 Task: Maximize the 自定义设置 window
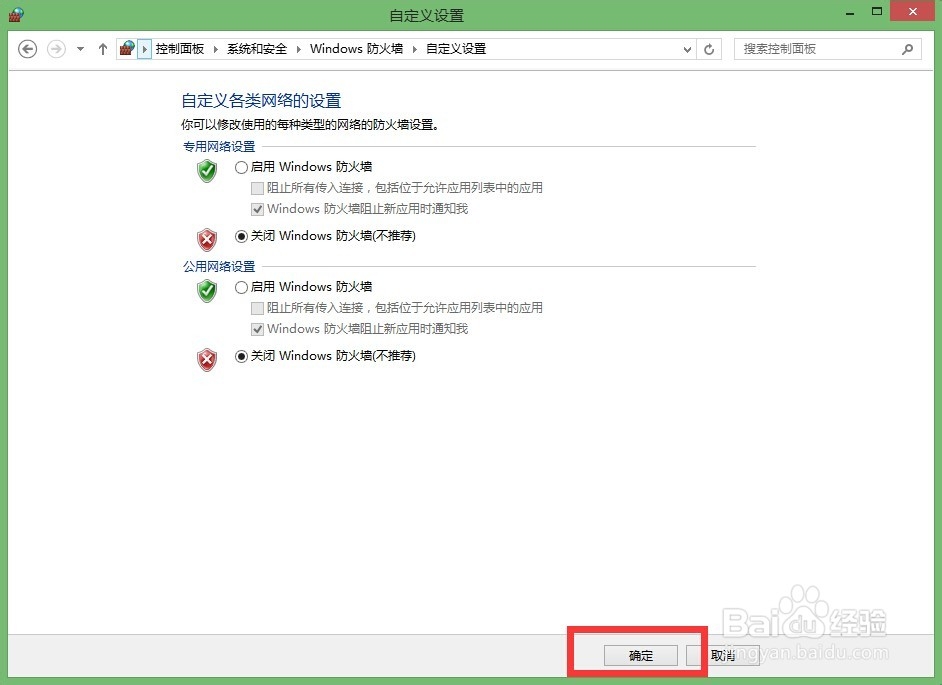click(x=877, y=12)
